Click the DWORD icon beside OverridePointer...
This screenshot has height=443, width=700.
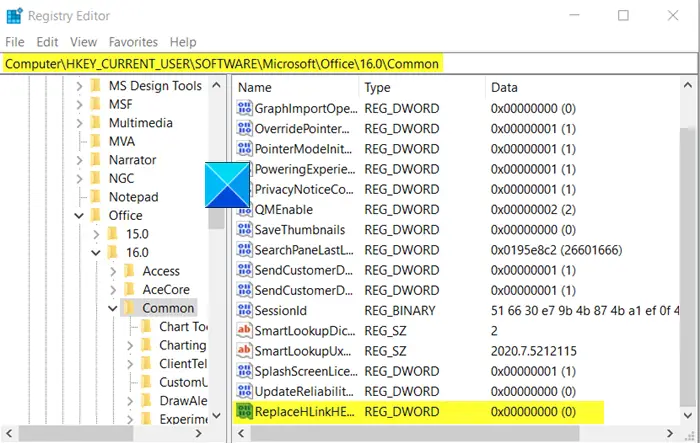(x=244, y=129)
